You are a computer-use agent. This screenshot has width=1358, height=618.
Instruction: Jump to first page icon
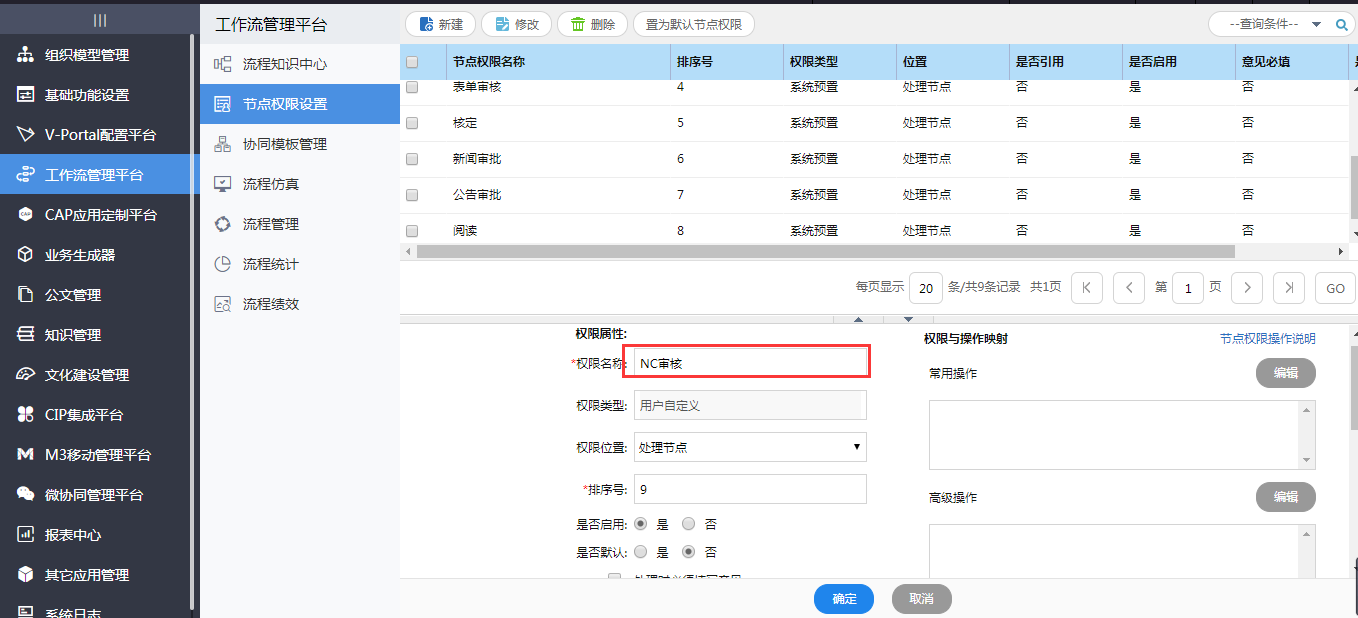(x=1086, y=288)
